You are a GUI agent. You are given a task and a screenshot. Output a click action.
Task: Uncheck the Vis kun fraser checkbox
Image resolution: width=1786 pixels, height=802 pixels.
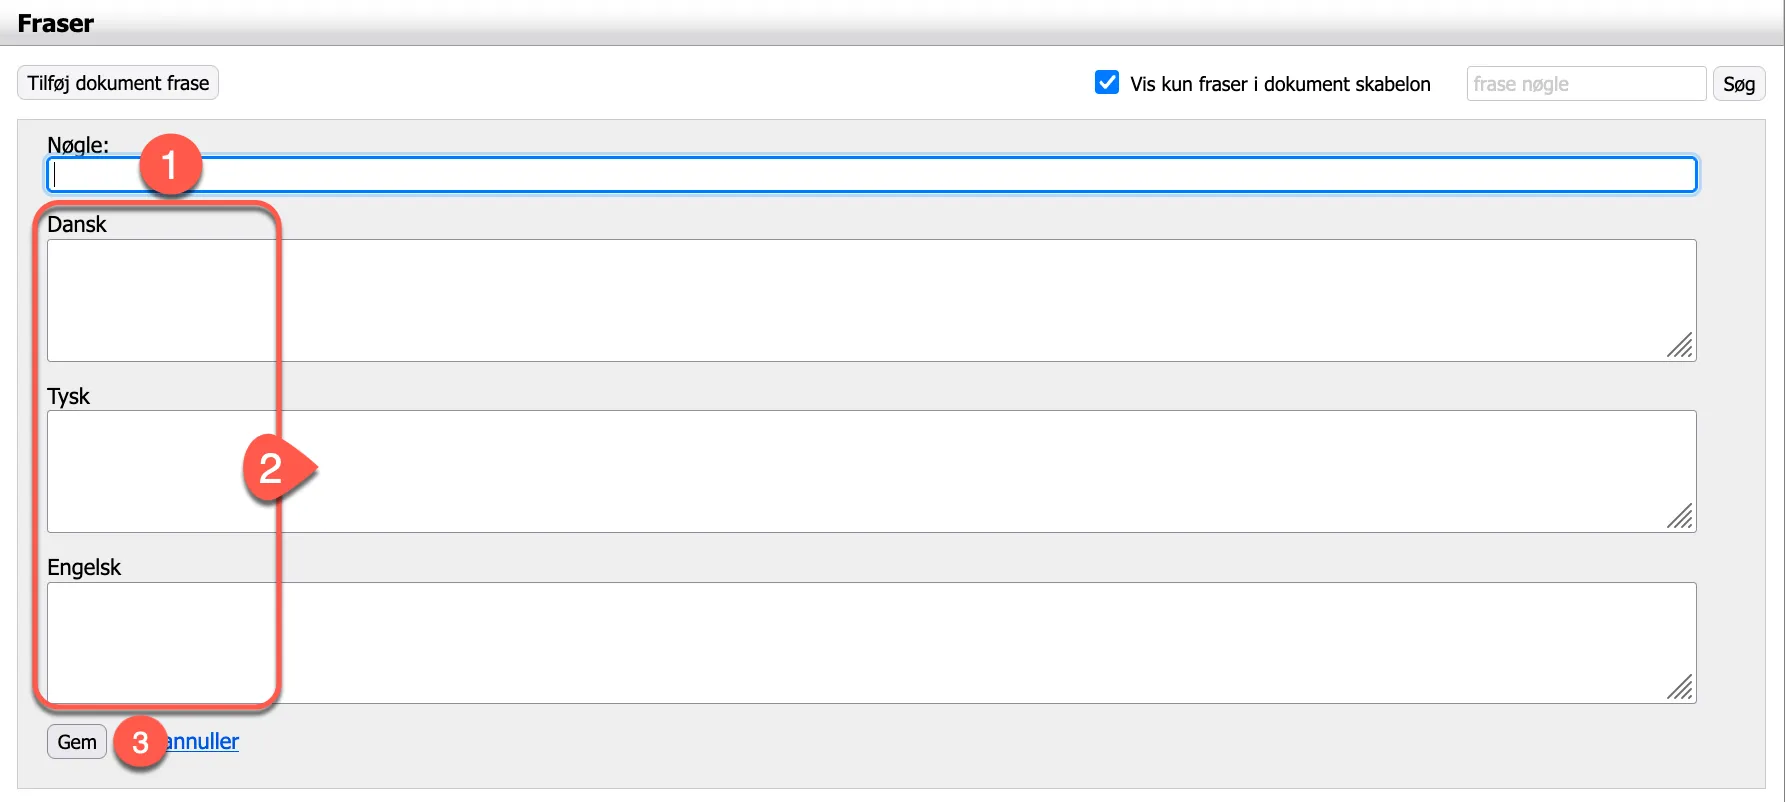point(1107,83)
